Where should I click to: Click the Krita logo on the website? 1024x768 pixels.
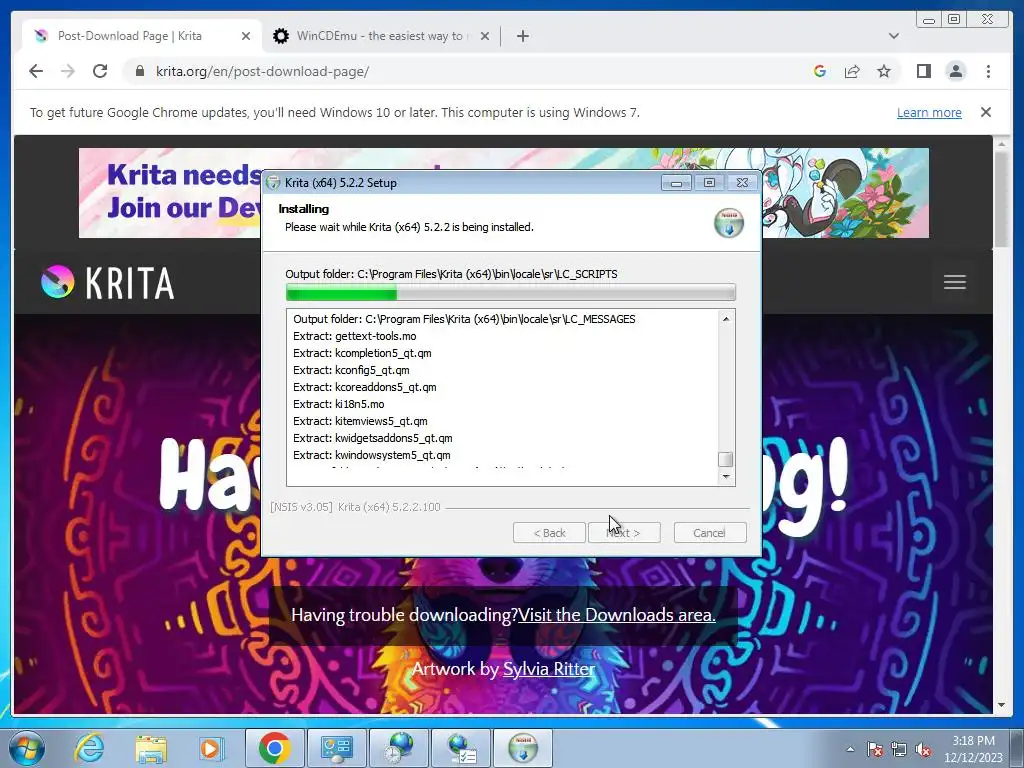point(108,282)
